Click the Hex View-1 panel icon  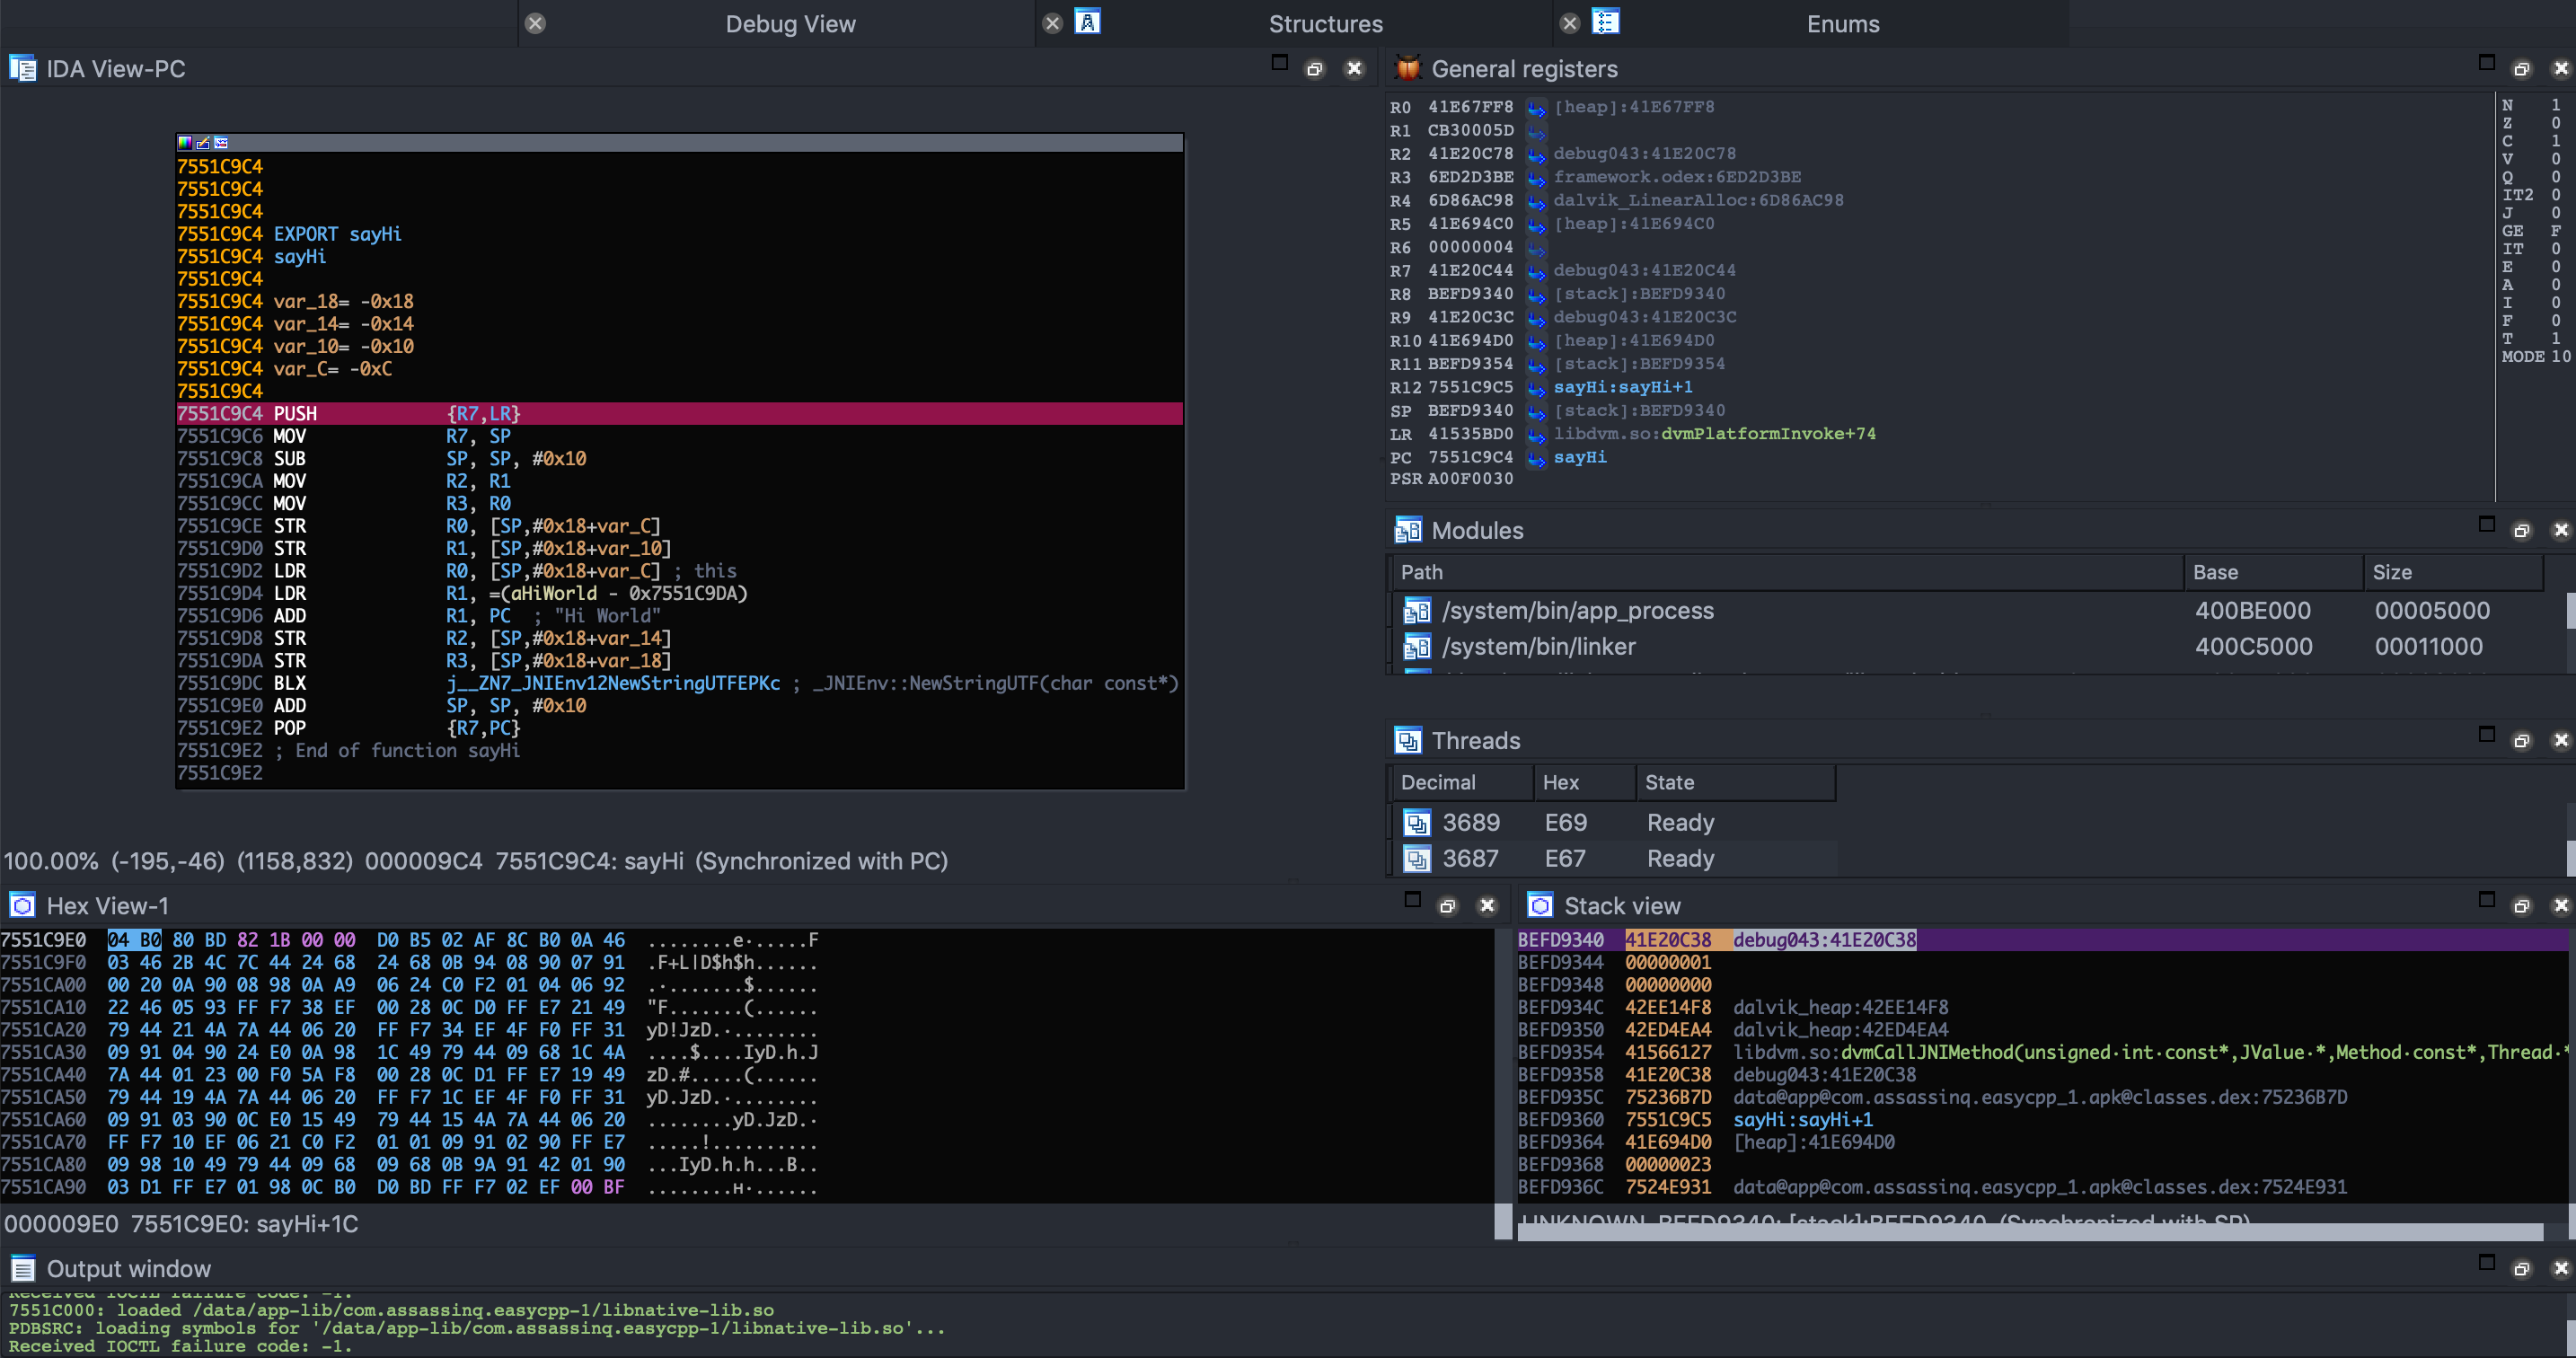coord(22,905)
